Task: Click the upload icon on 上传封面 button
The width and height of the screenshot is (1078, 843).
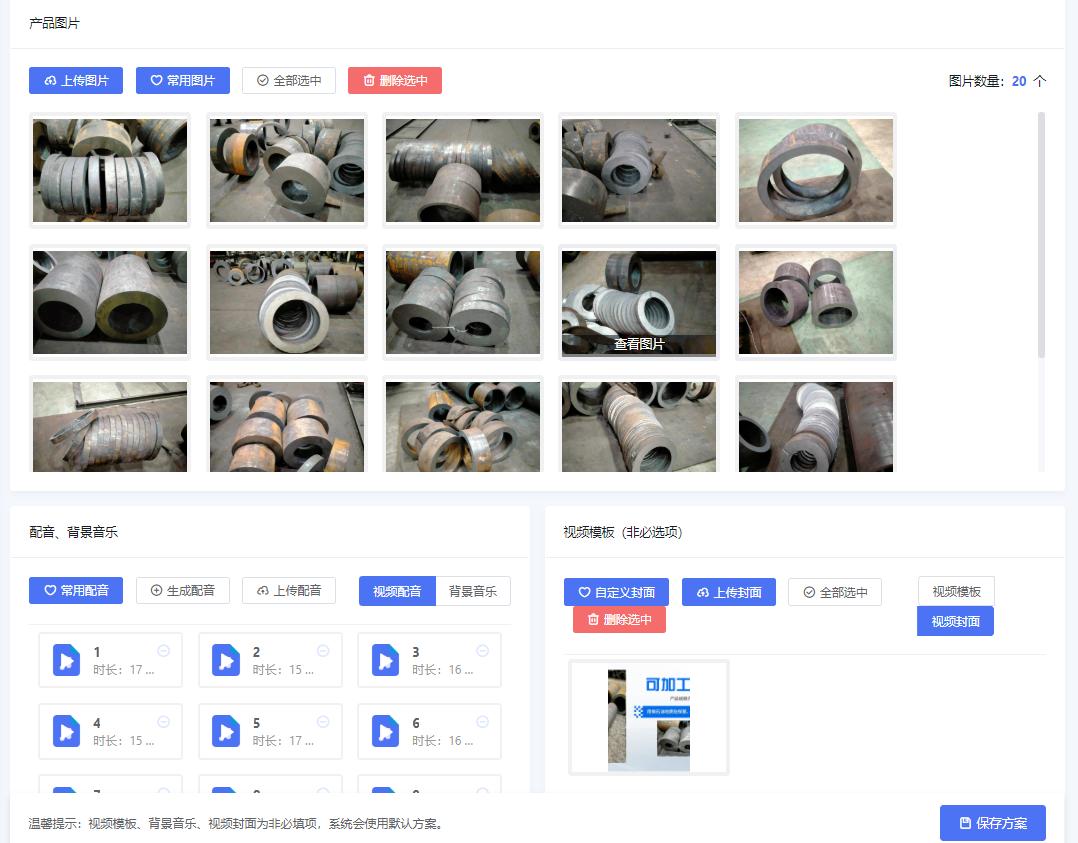Action: tap(703, 591)
